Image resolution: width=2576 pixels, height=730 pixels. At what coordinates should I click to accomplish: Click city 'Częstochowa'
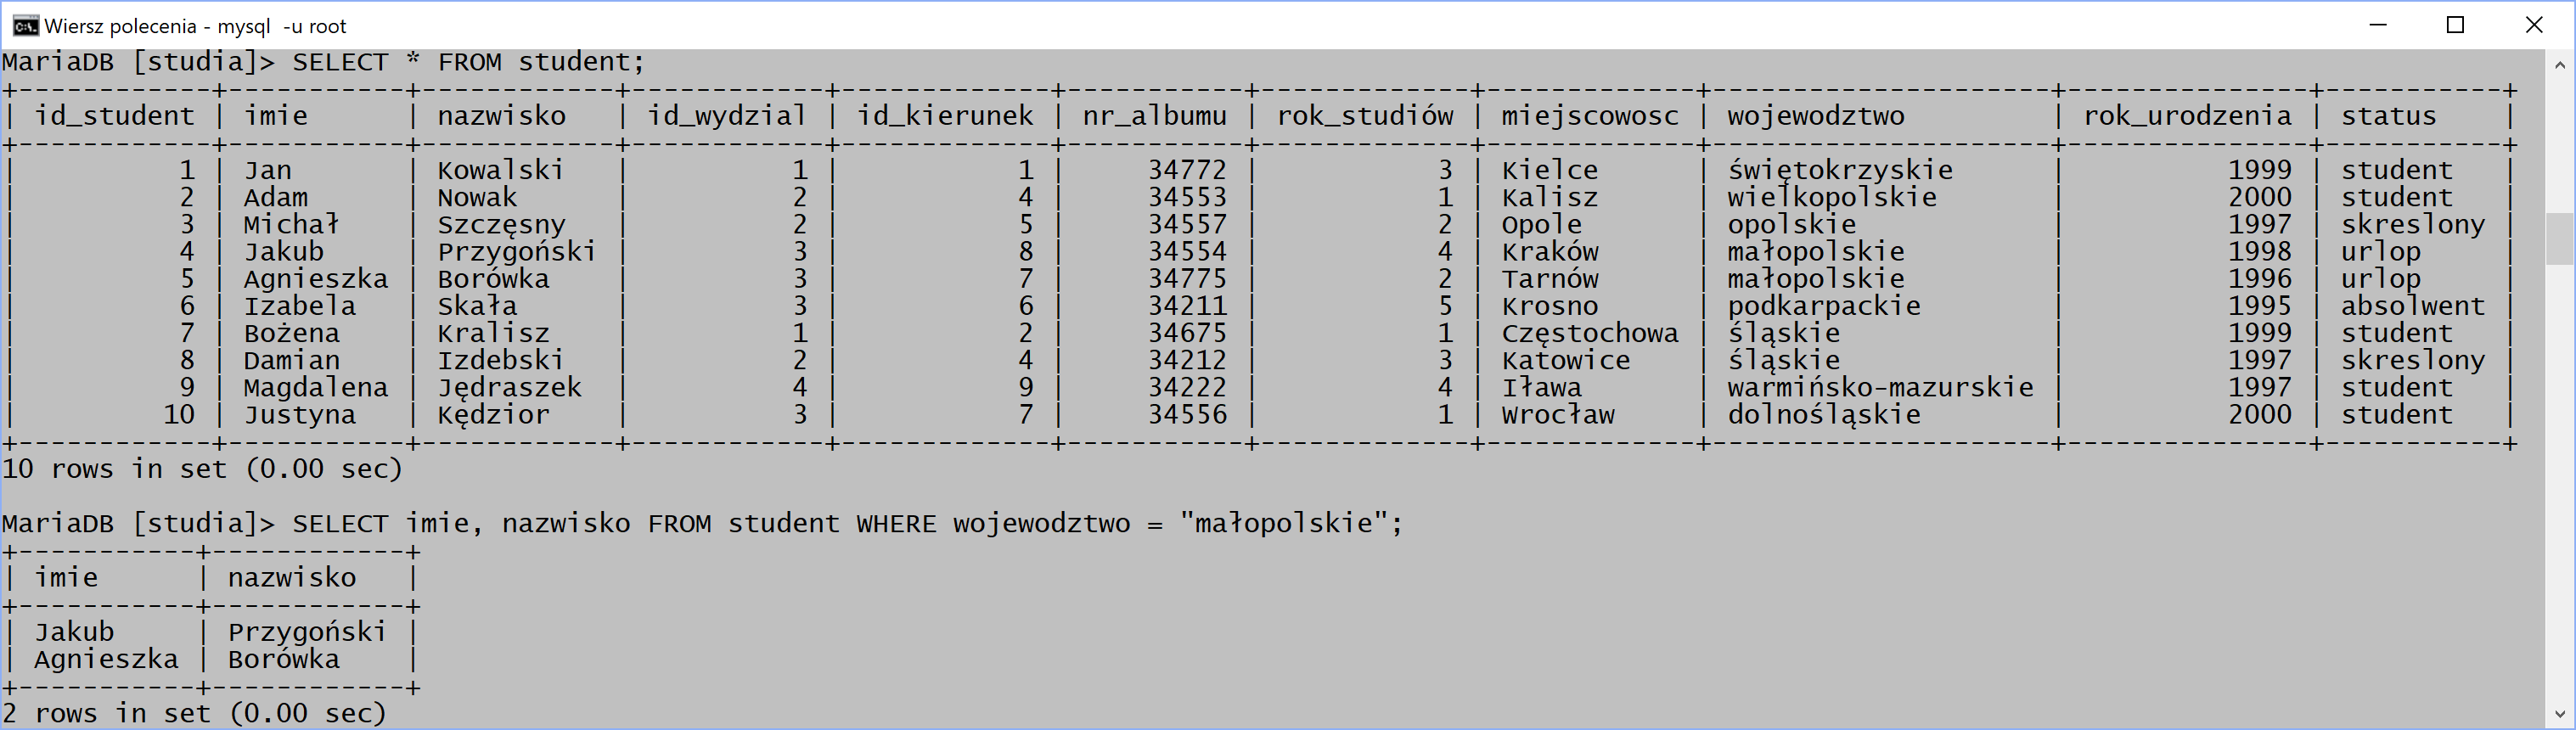1590,334
